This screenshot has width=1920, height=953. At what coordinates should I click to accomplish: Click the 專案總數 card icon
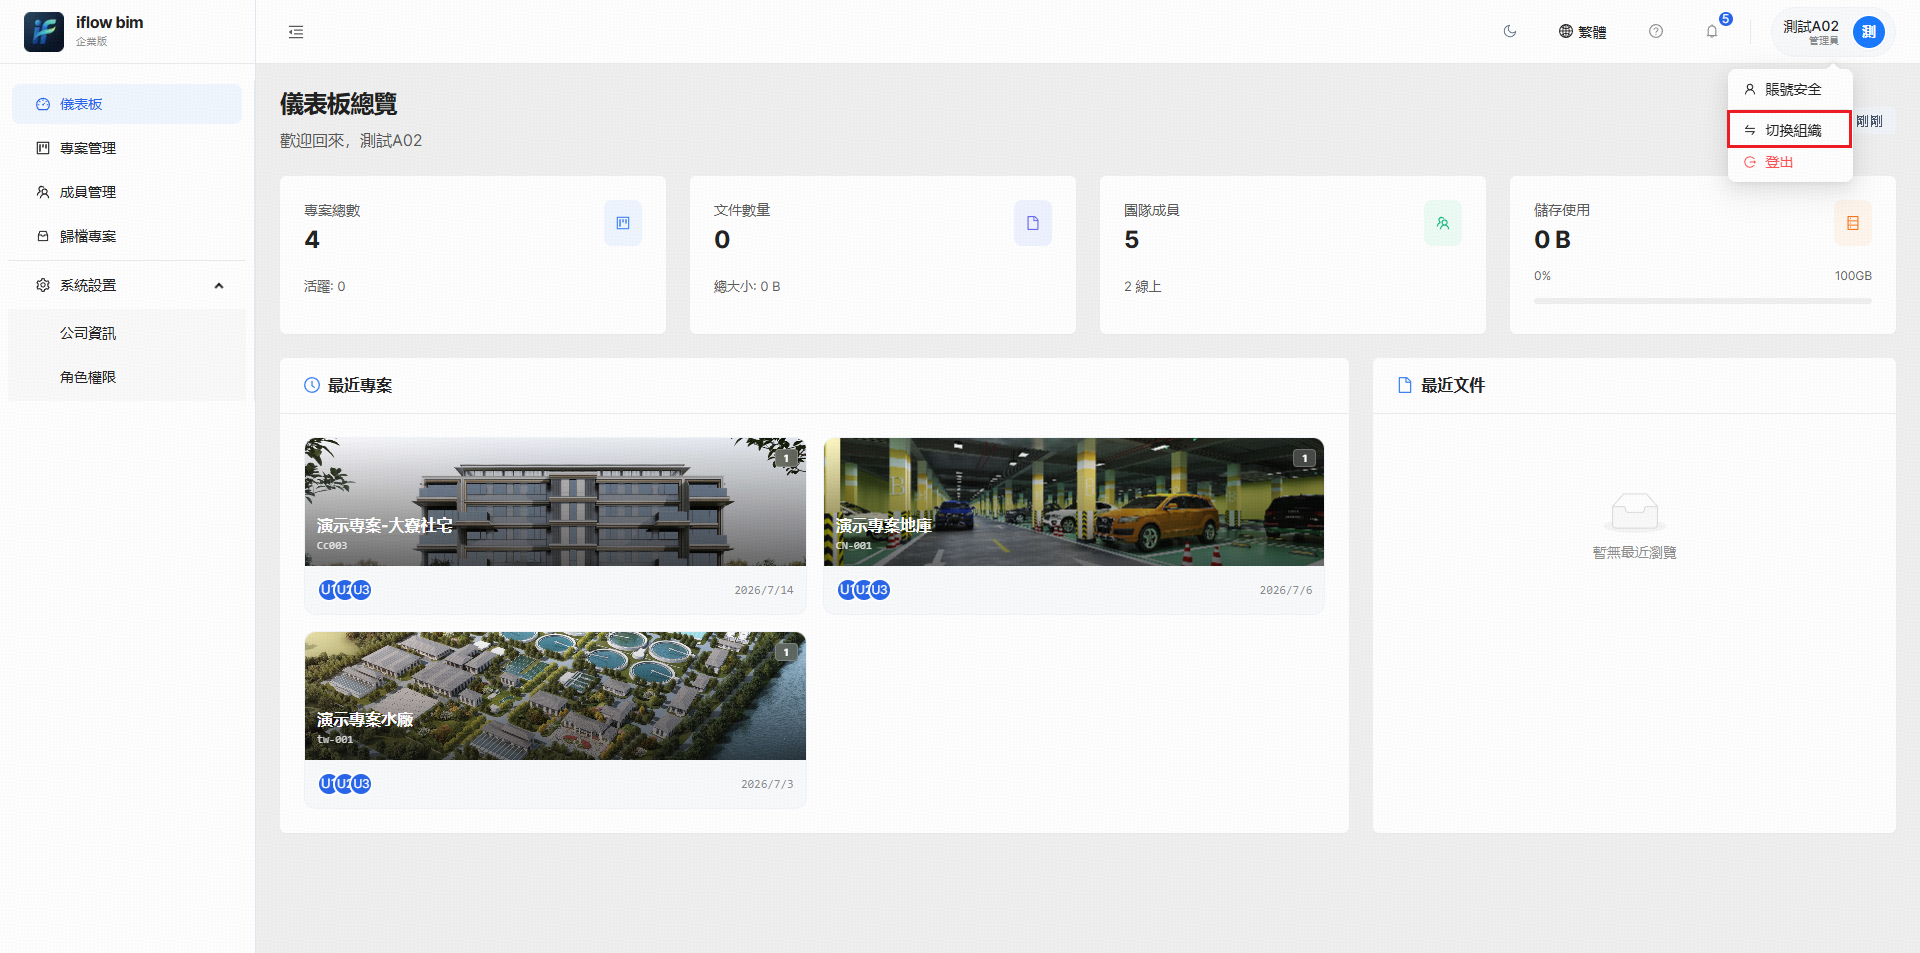(x=623, y=223)
